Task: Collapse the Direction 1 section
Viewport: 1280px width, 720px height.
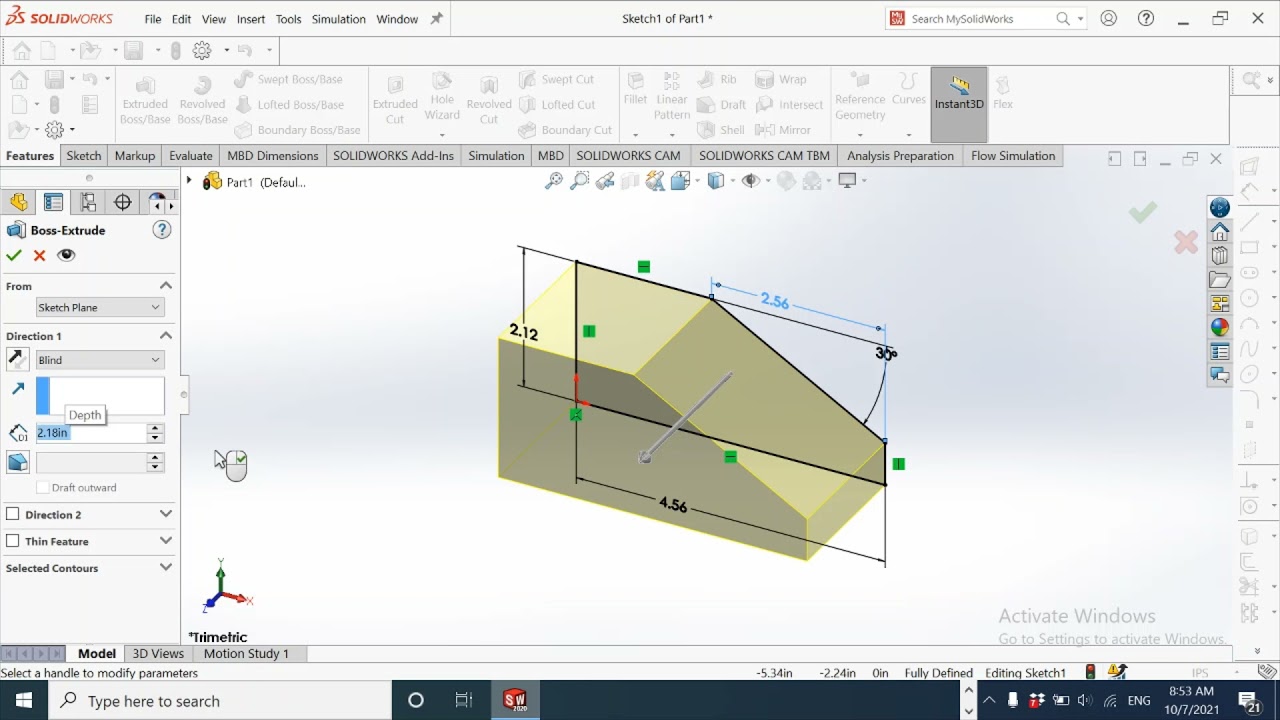Action: pos(166,336)
